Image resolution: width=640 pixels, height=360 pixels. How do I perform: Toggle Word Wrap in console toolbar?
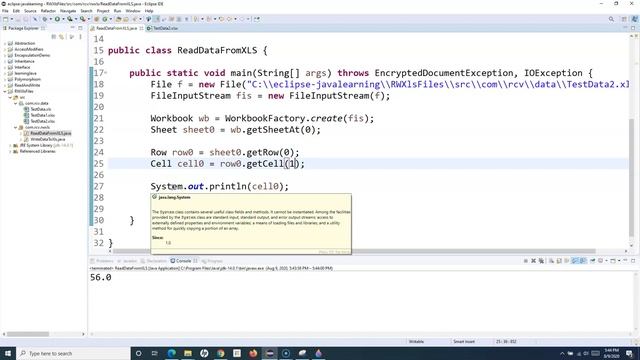tap(567, 261)
